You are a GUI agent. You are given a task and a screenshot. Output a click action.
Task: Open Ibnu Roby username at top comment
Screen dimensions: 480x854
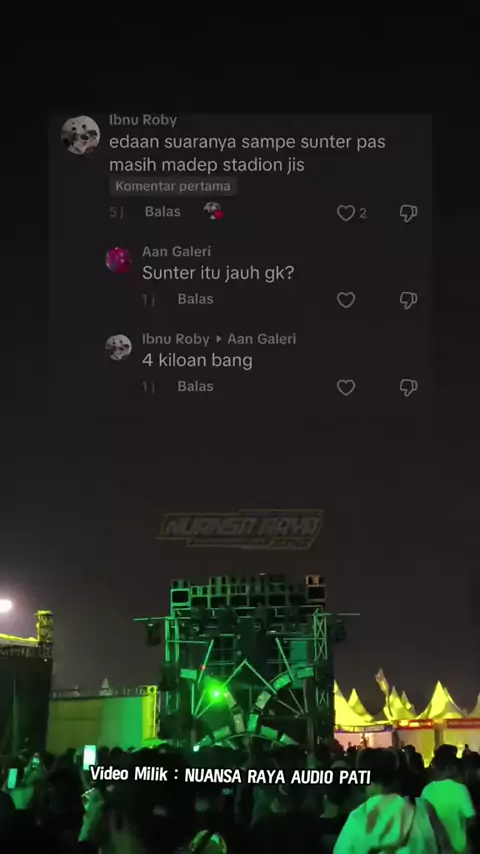point(143,120)
